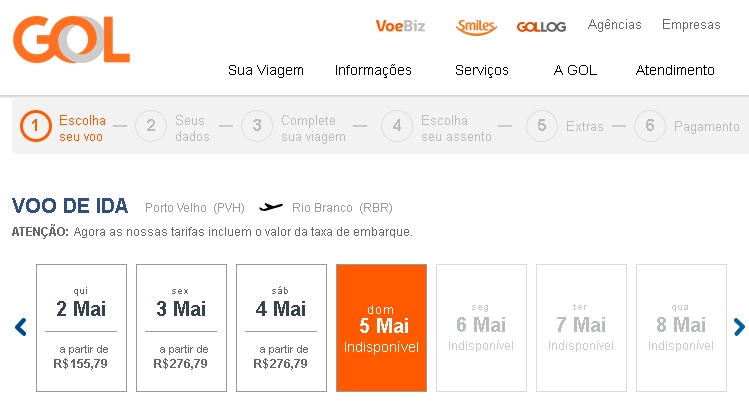
Task: Select the highlighted 5 Mai date
Action: pyautogui.click(x=381, y=327)
